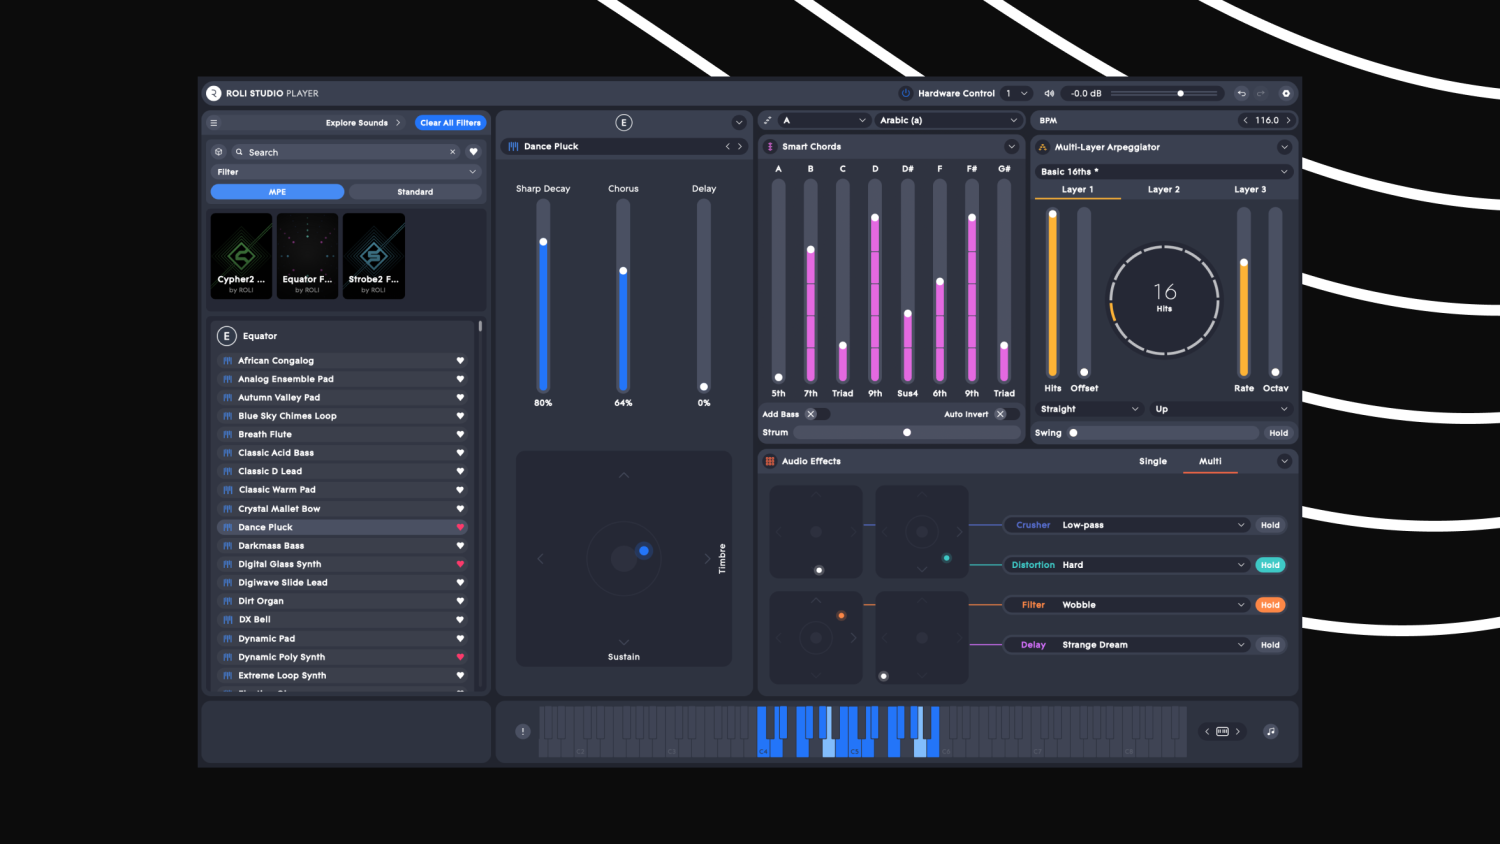This screenshot has width=1500, height=844.
Task: Click the Hardware Control power icon
Action: point(906,93)
